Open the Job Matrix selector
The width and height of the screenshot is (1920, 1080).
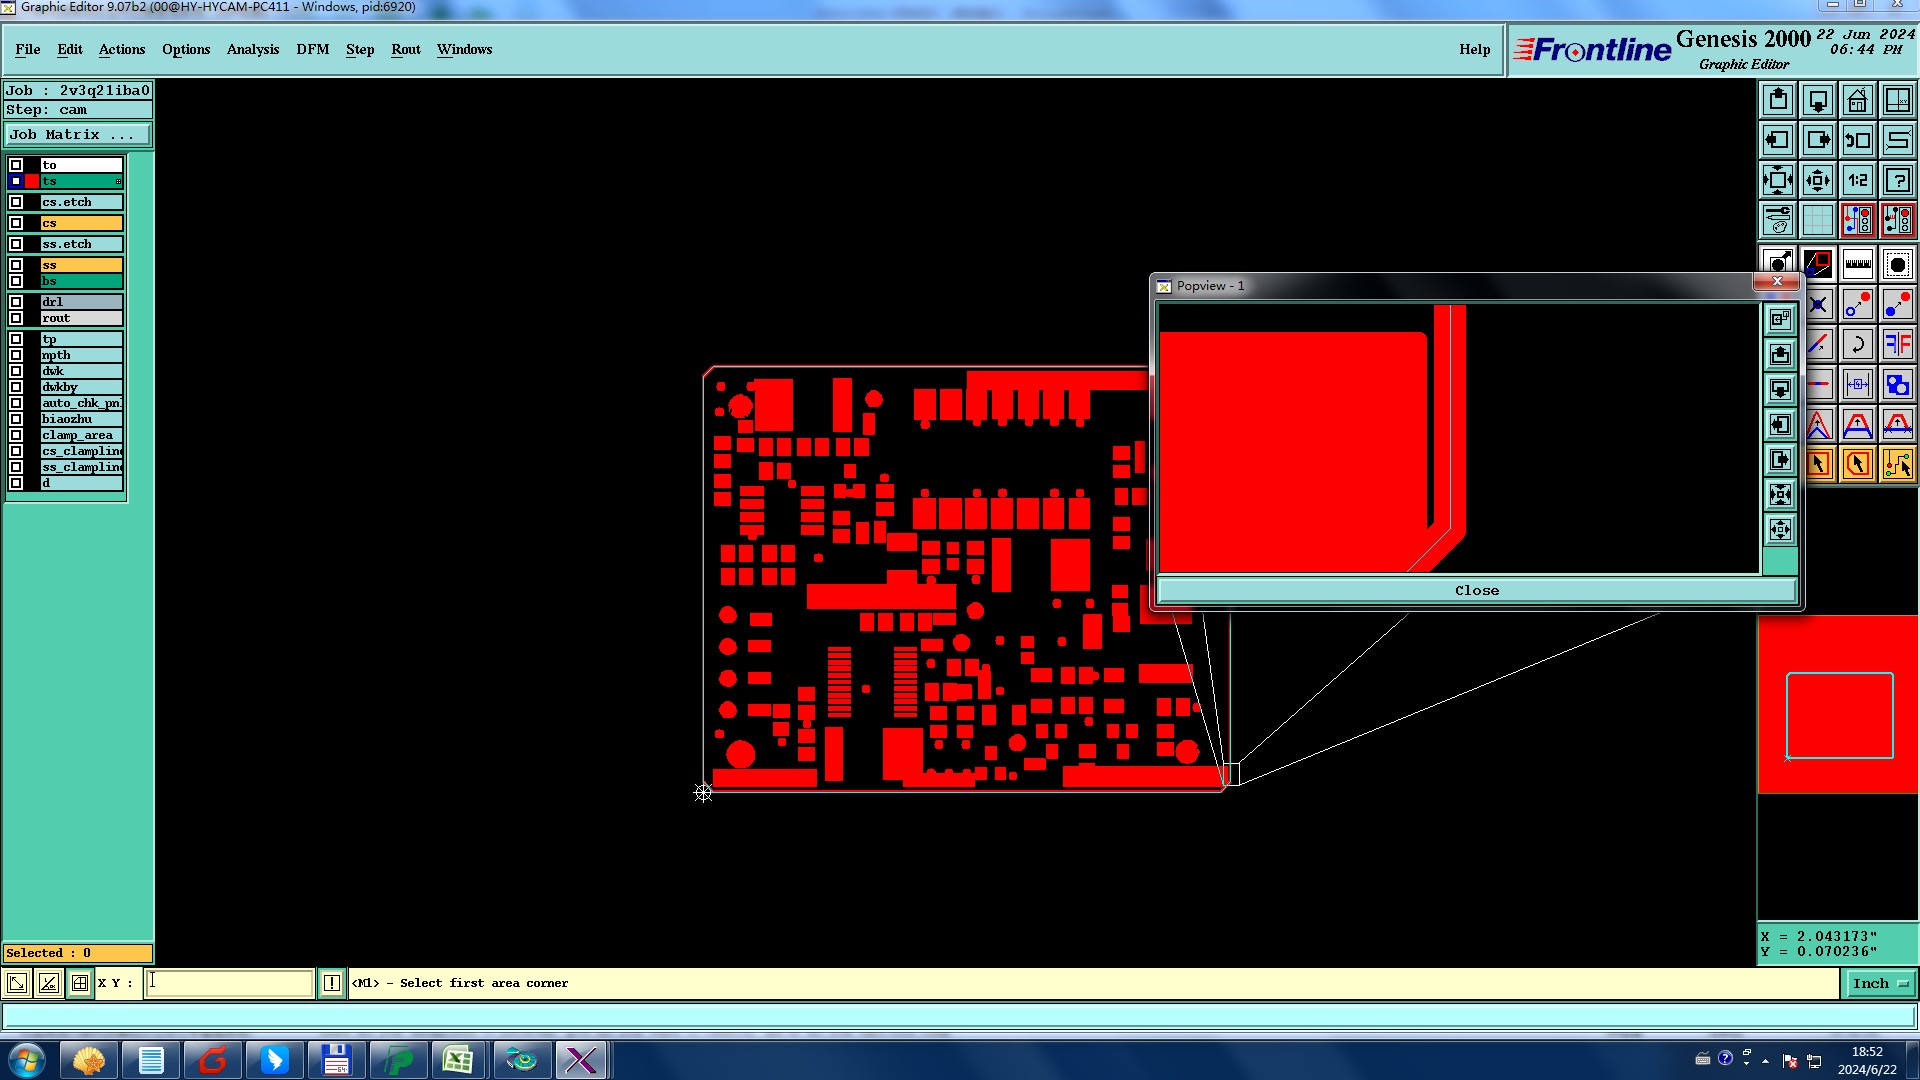pos(78,135)
